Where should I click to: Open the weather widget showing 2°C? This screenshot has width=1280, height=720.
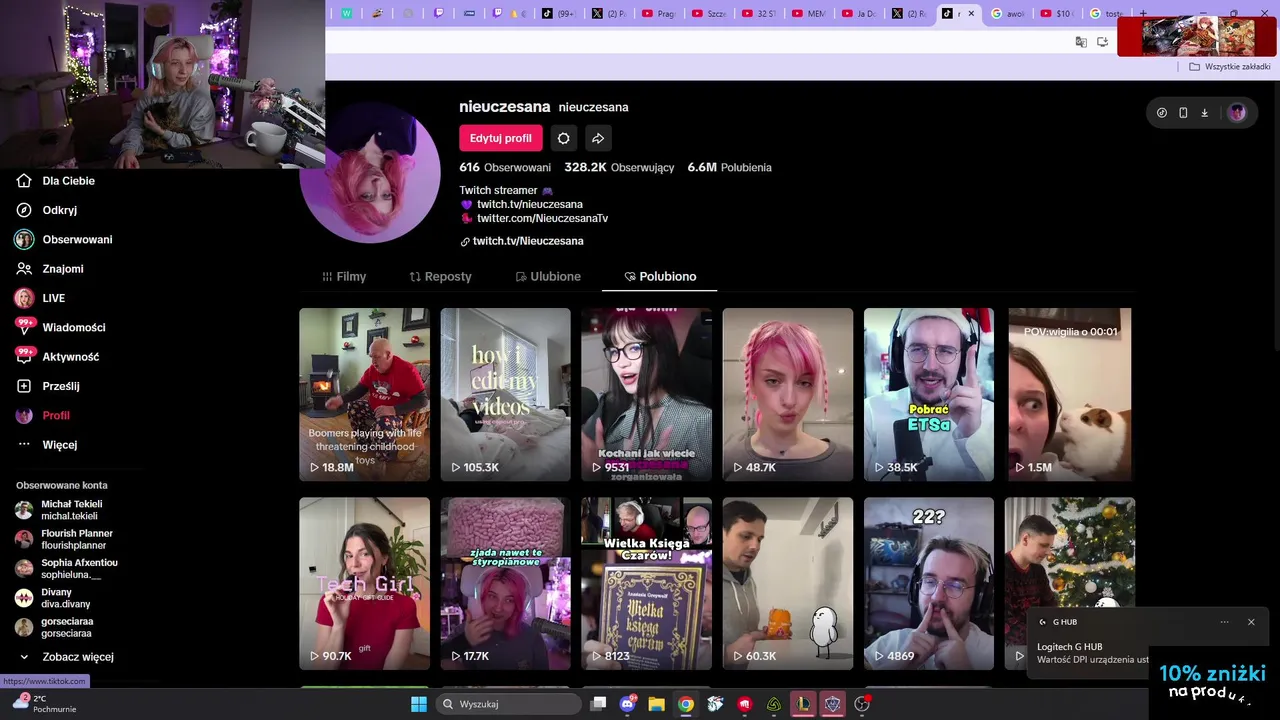click(x=45, y=703)
